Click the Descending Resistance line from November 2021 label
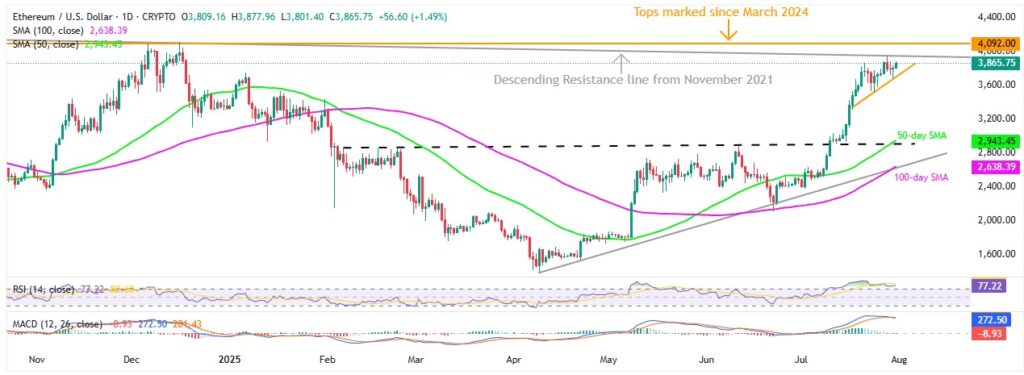Viewport: 1024px width, 375px height. coord(632,80)
